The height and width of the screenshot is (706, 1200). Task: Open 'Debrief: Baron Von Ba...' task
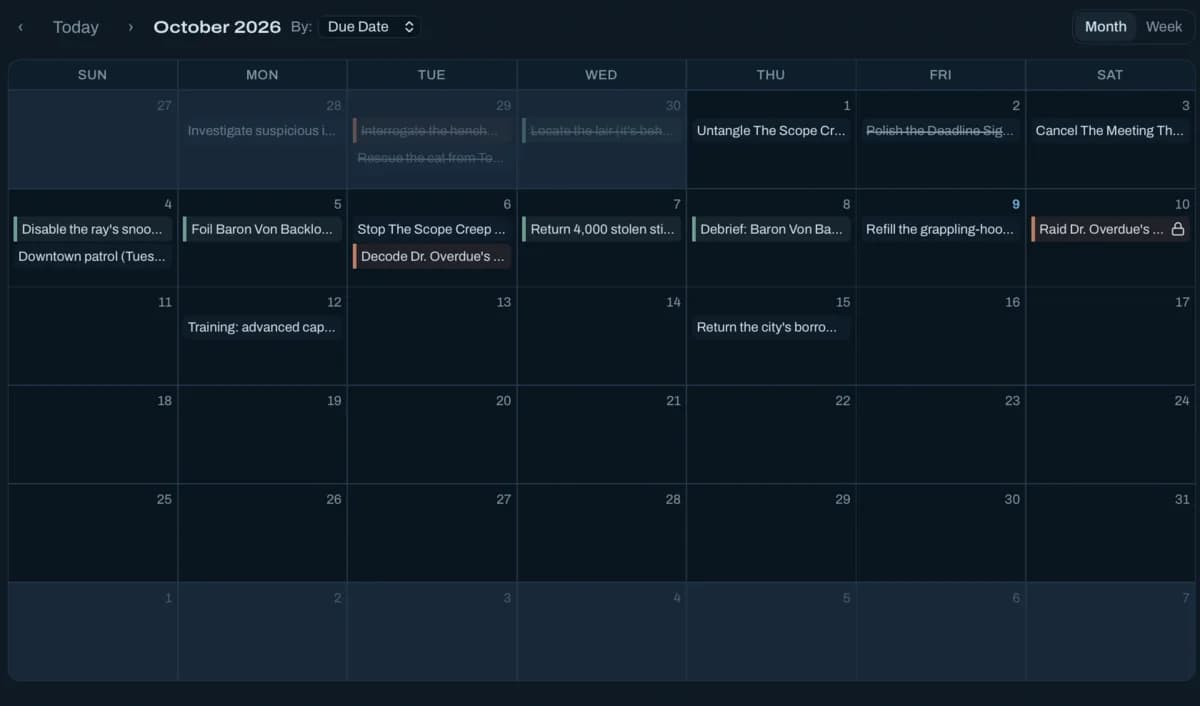tap(771, 229)
